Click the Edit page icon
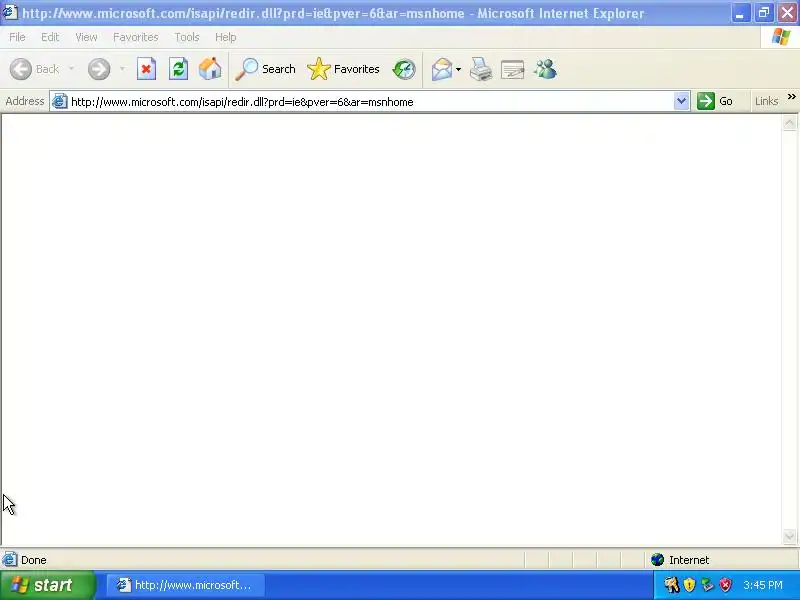The width and height of the screenshot is (800, 600). [x=513, y=69]
